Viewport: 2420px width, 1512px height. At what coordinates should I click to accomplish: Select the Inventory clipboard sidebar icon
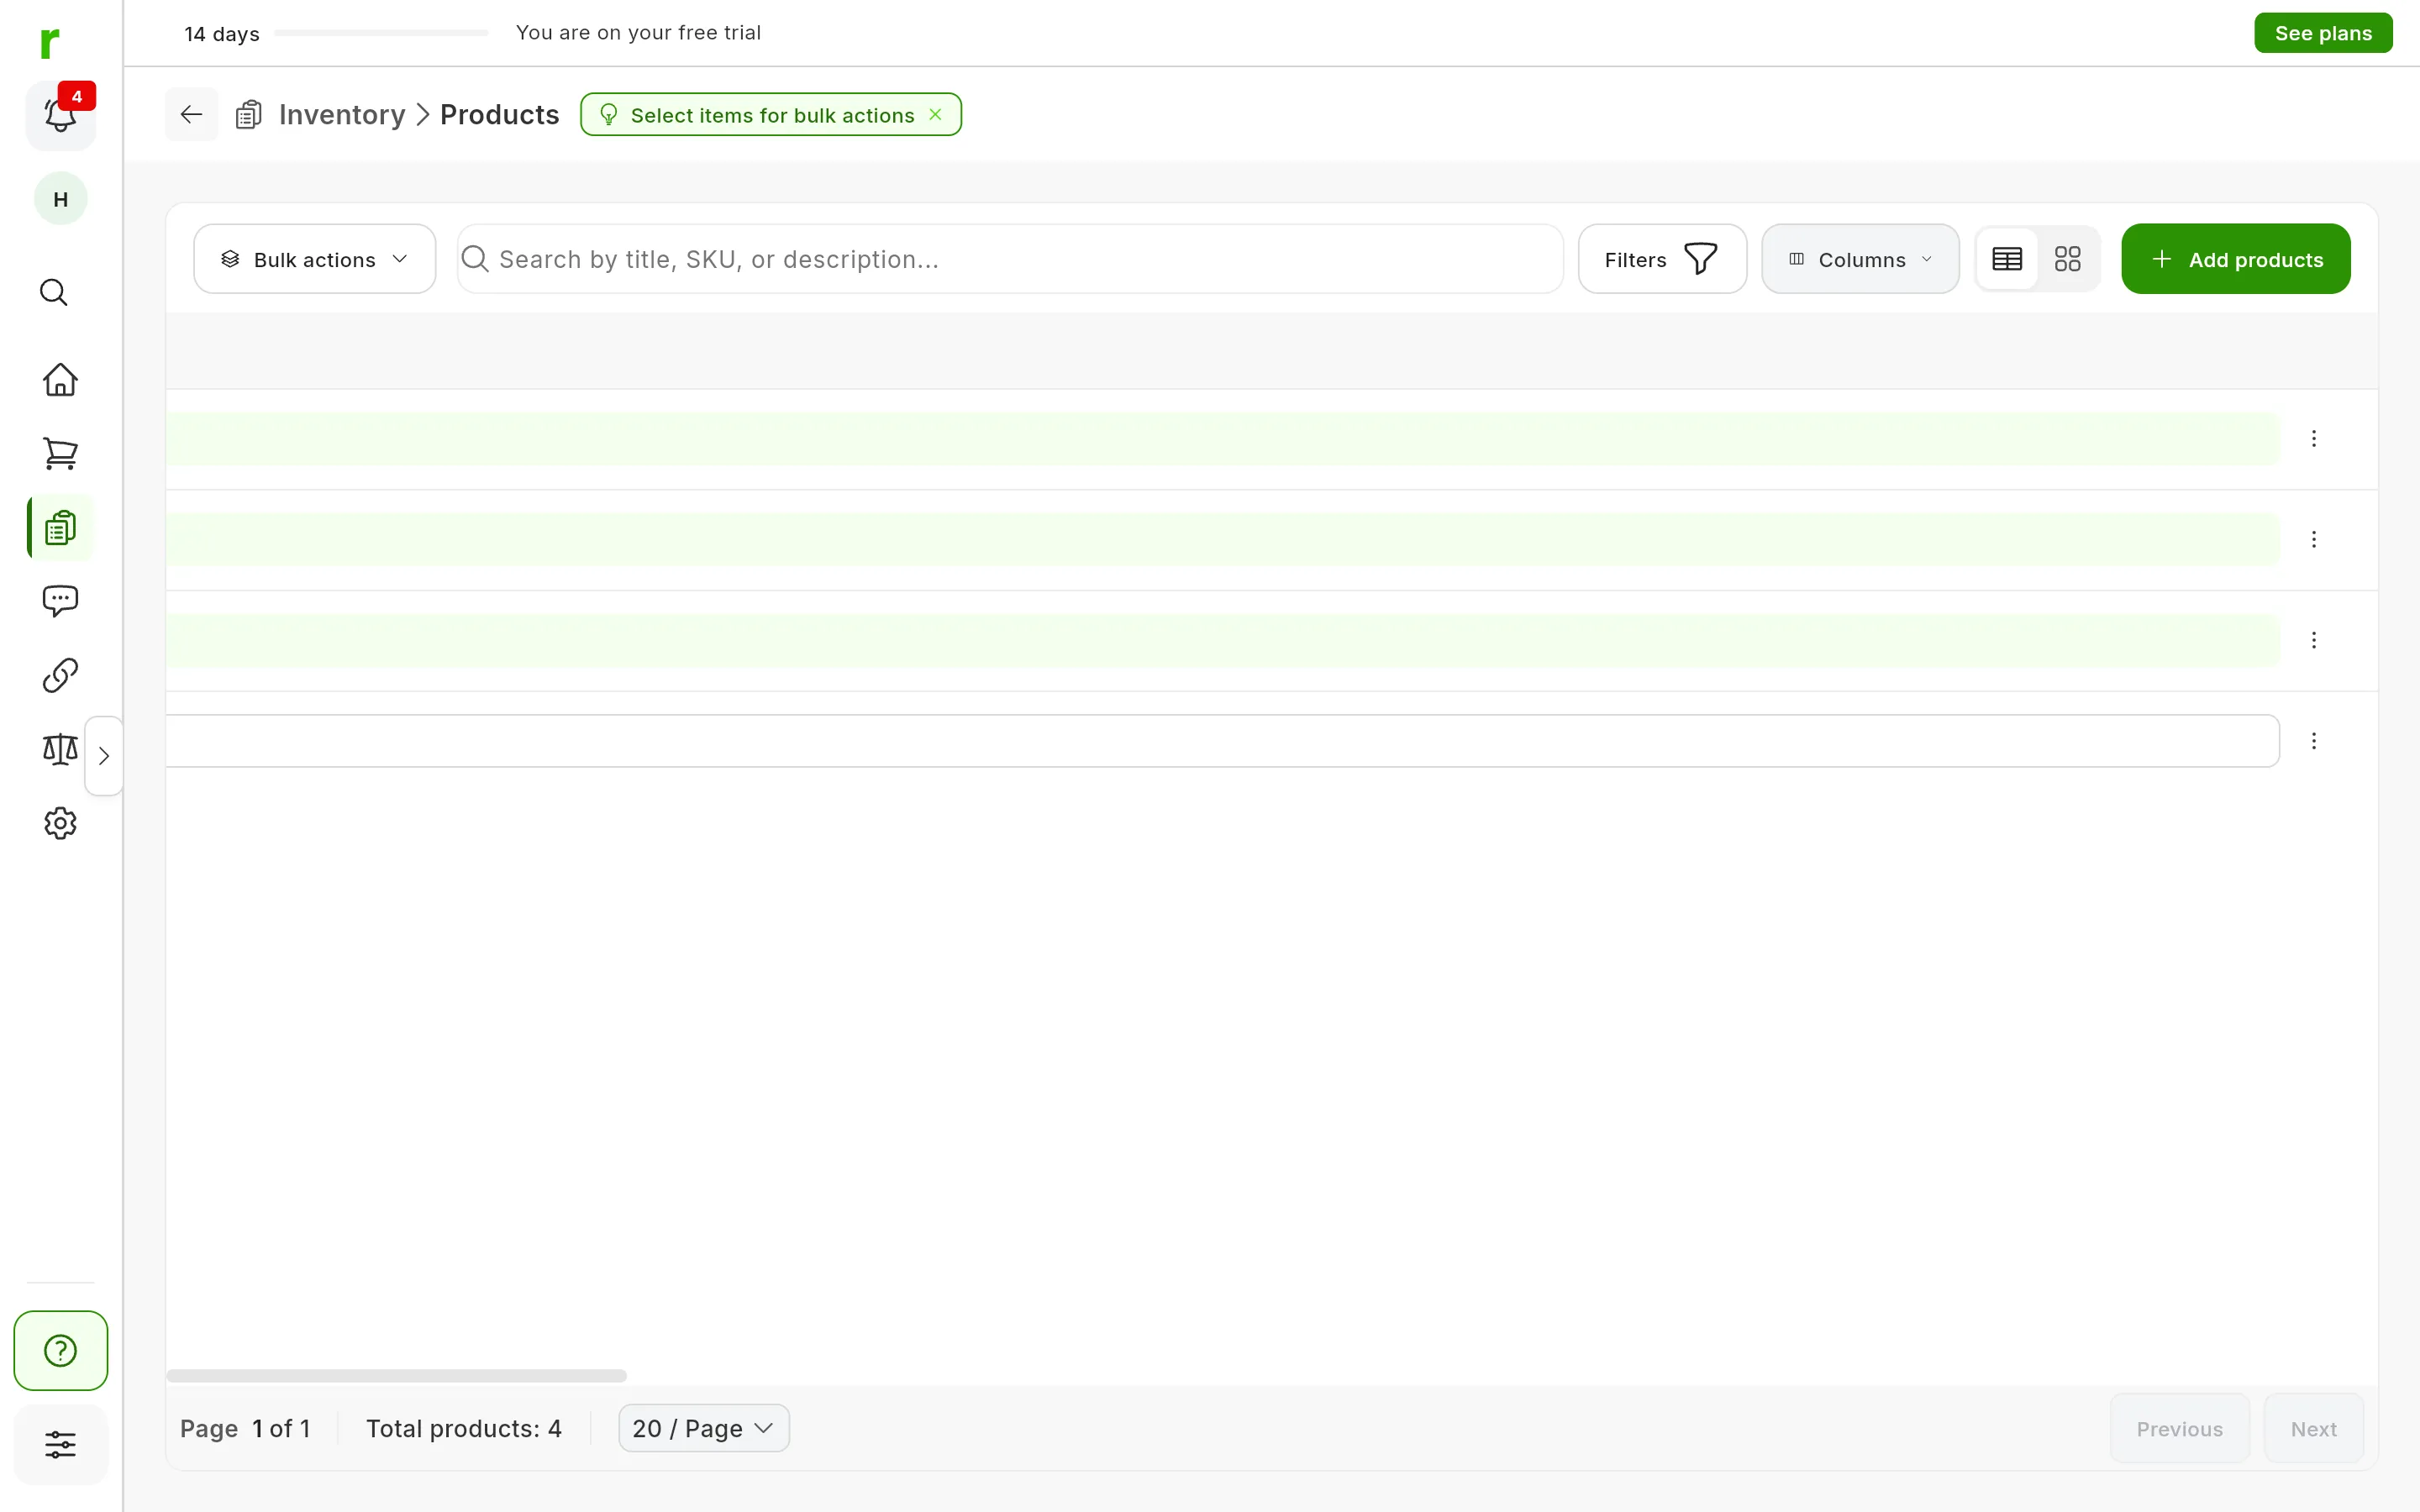pyautogui.click(x=60, y=527)
